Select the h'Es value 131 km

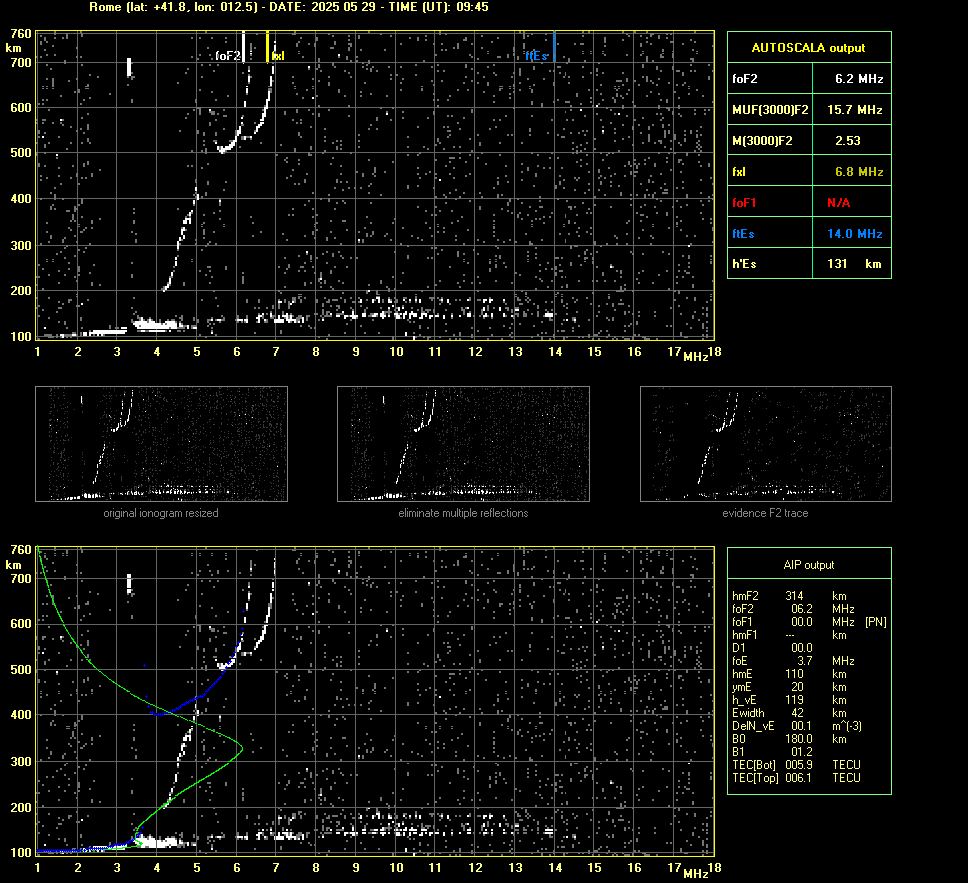852,264
